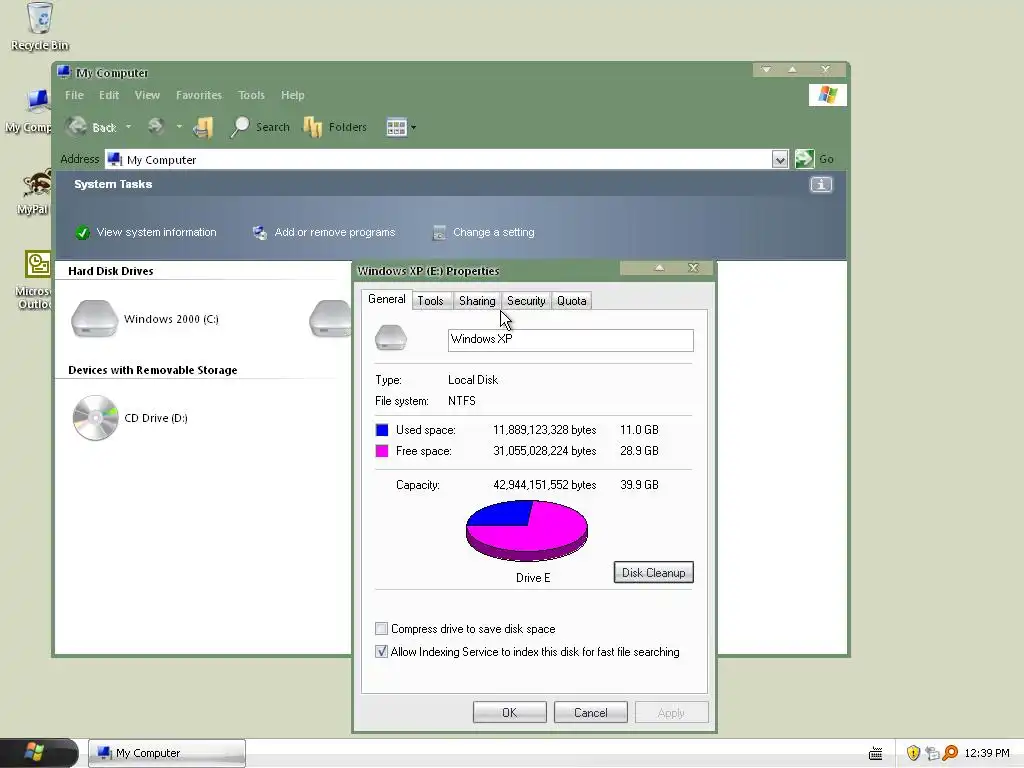
Task: Select the MyPal browser desktop icon
Action: click(34, 193)
